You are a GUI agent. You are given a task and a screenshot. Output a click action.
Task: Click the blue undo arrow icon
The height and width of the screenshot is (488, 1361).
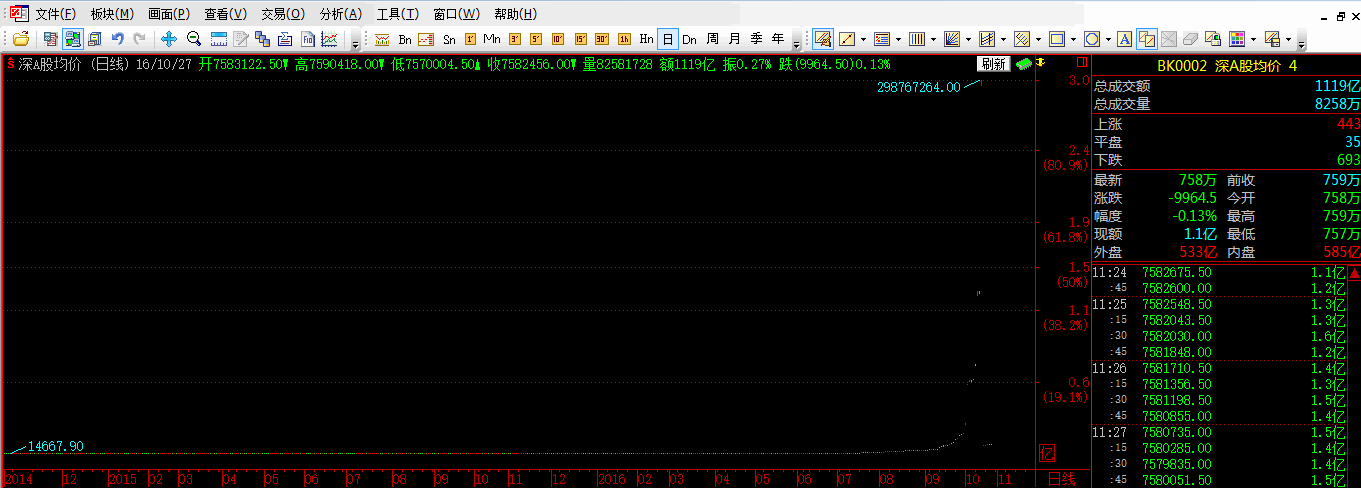click(117, 39)
